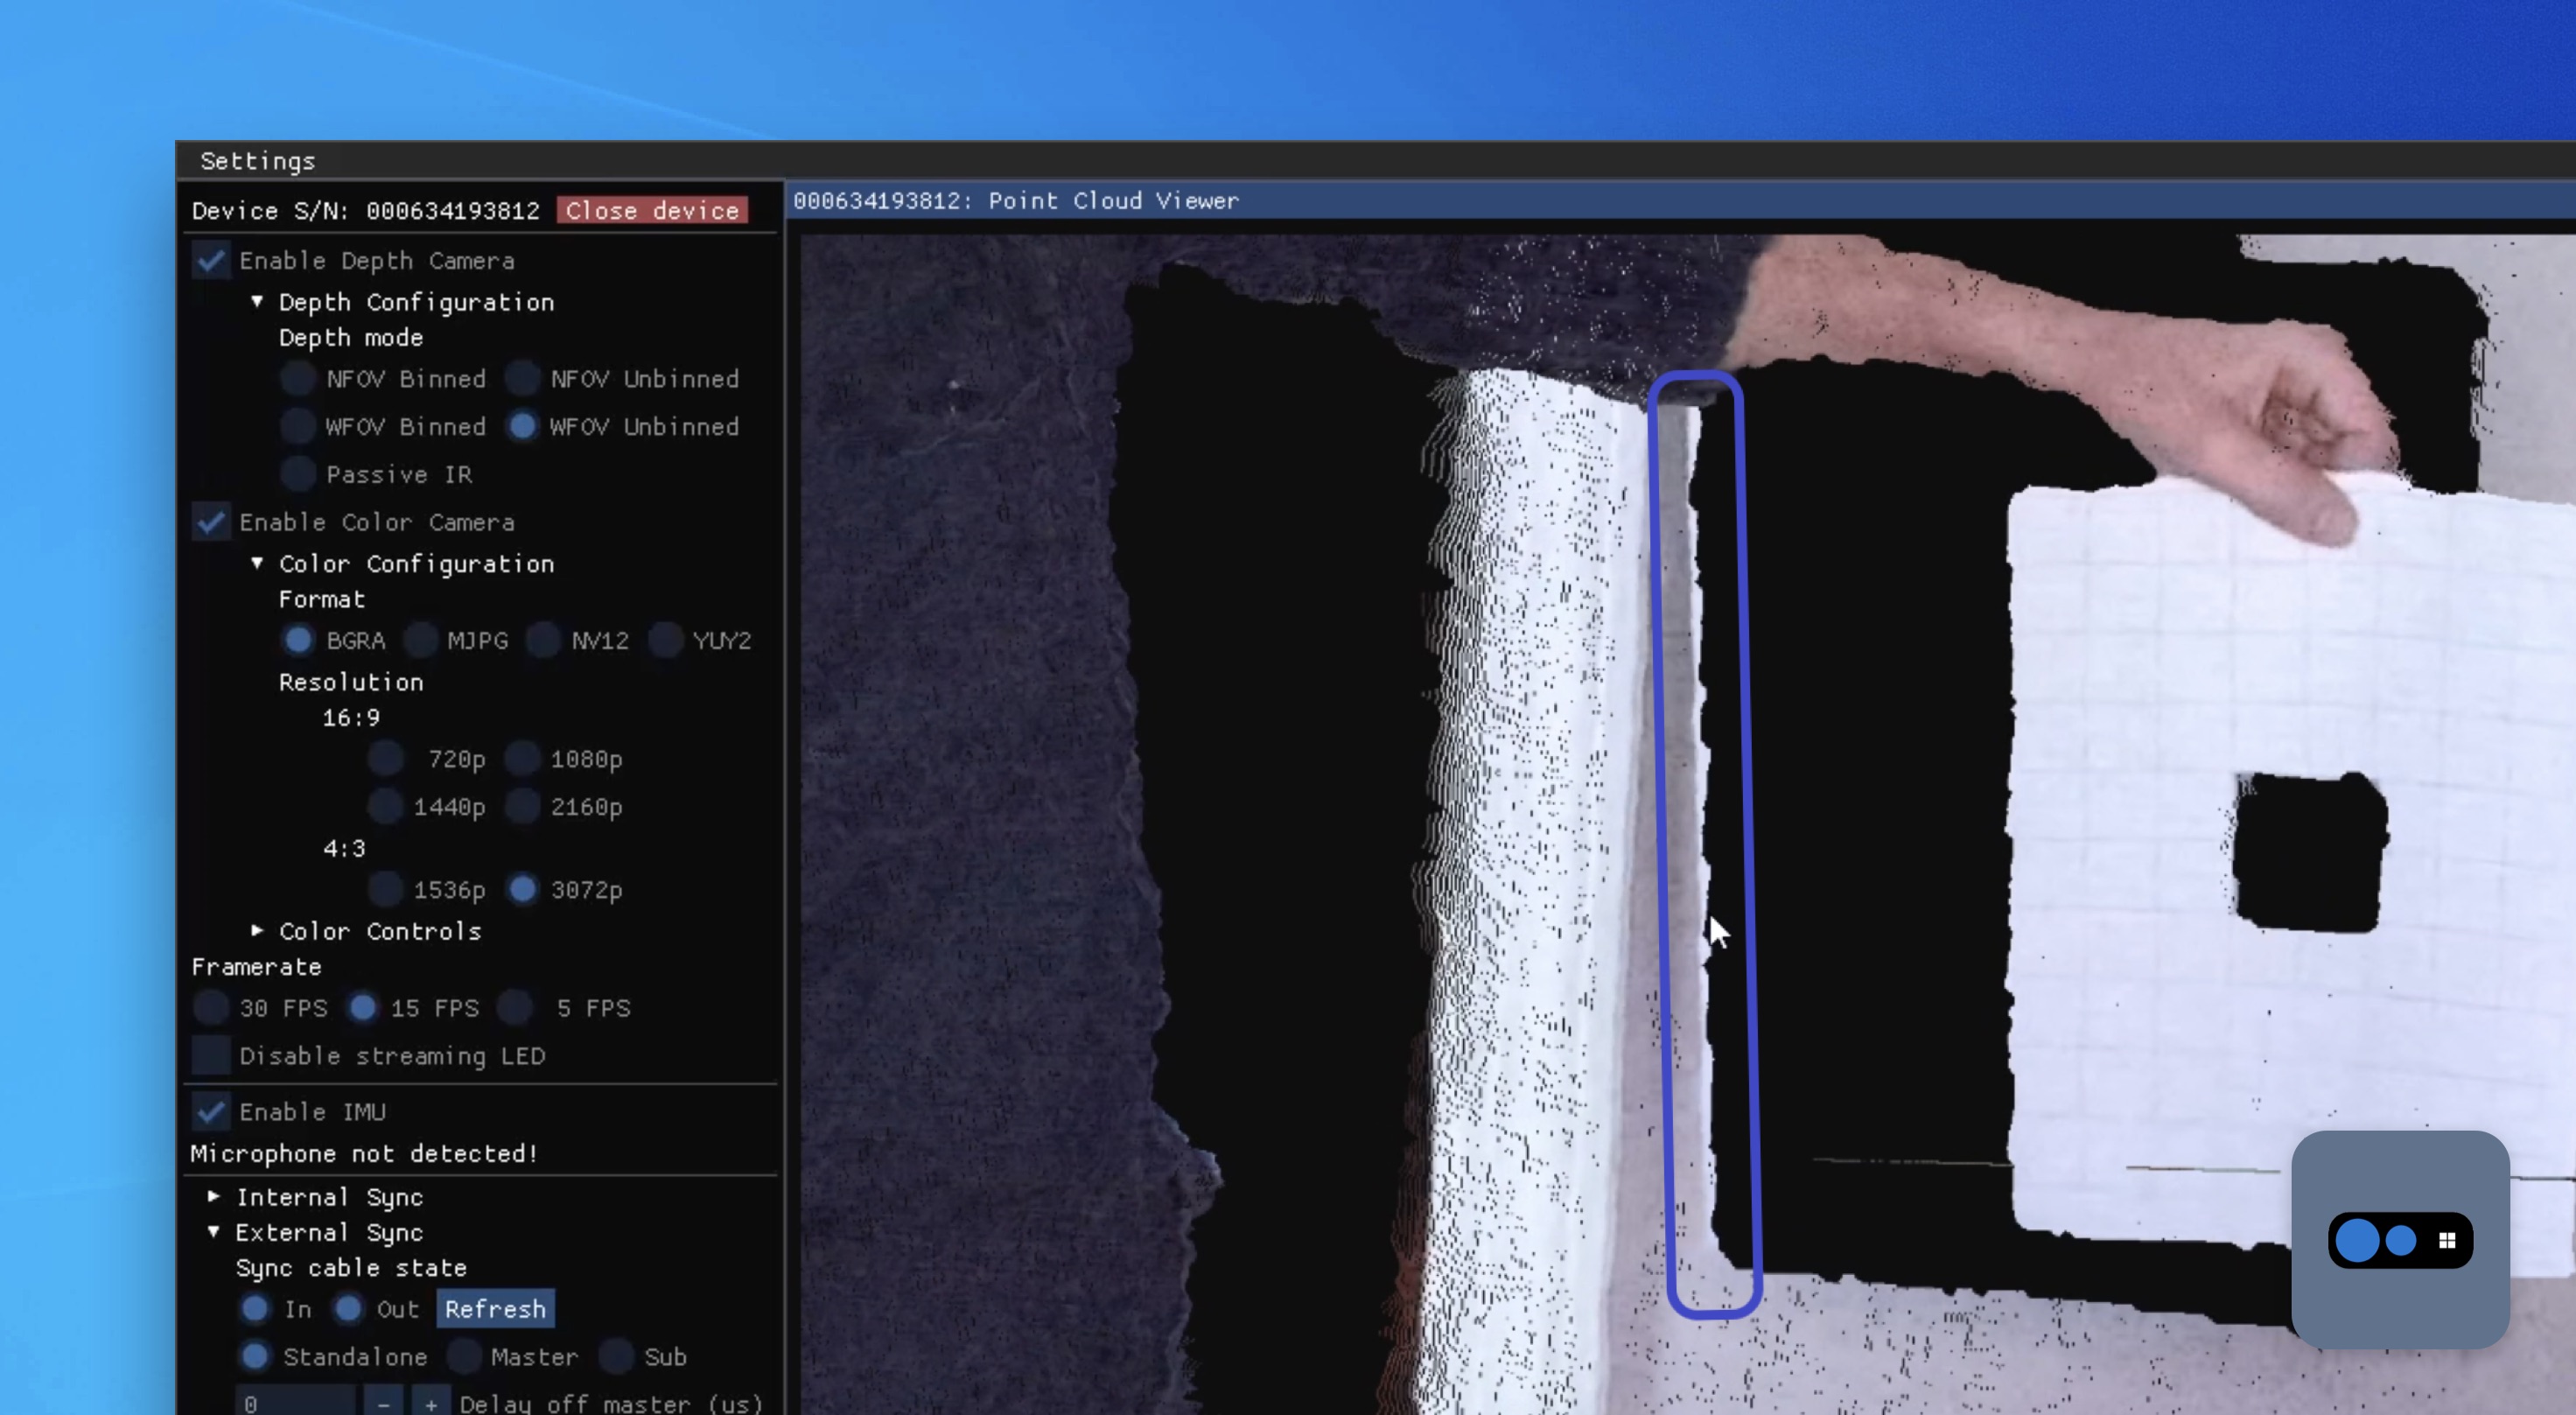The image size is (2576, 1415).
Task: Click the Delay off master value field
Action: click(x=295, y=1403)
